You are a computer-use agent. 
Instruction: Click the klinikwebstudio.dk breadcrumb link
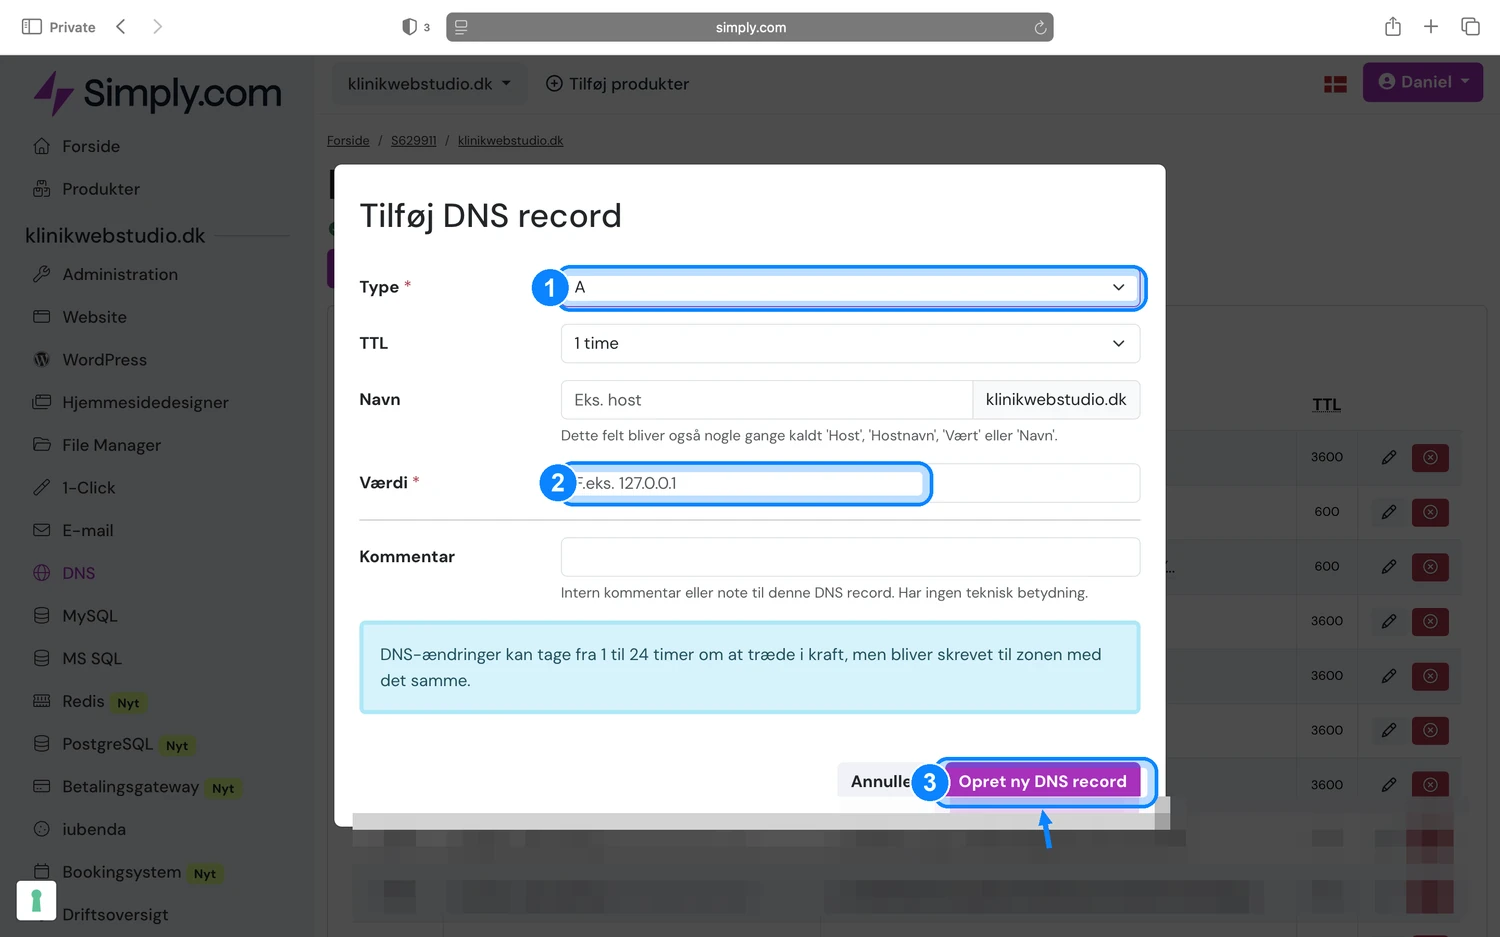click(510, 141)
